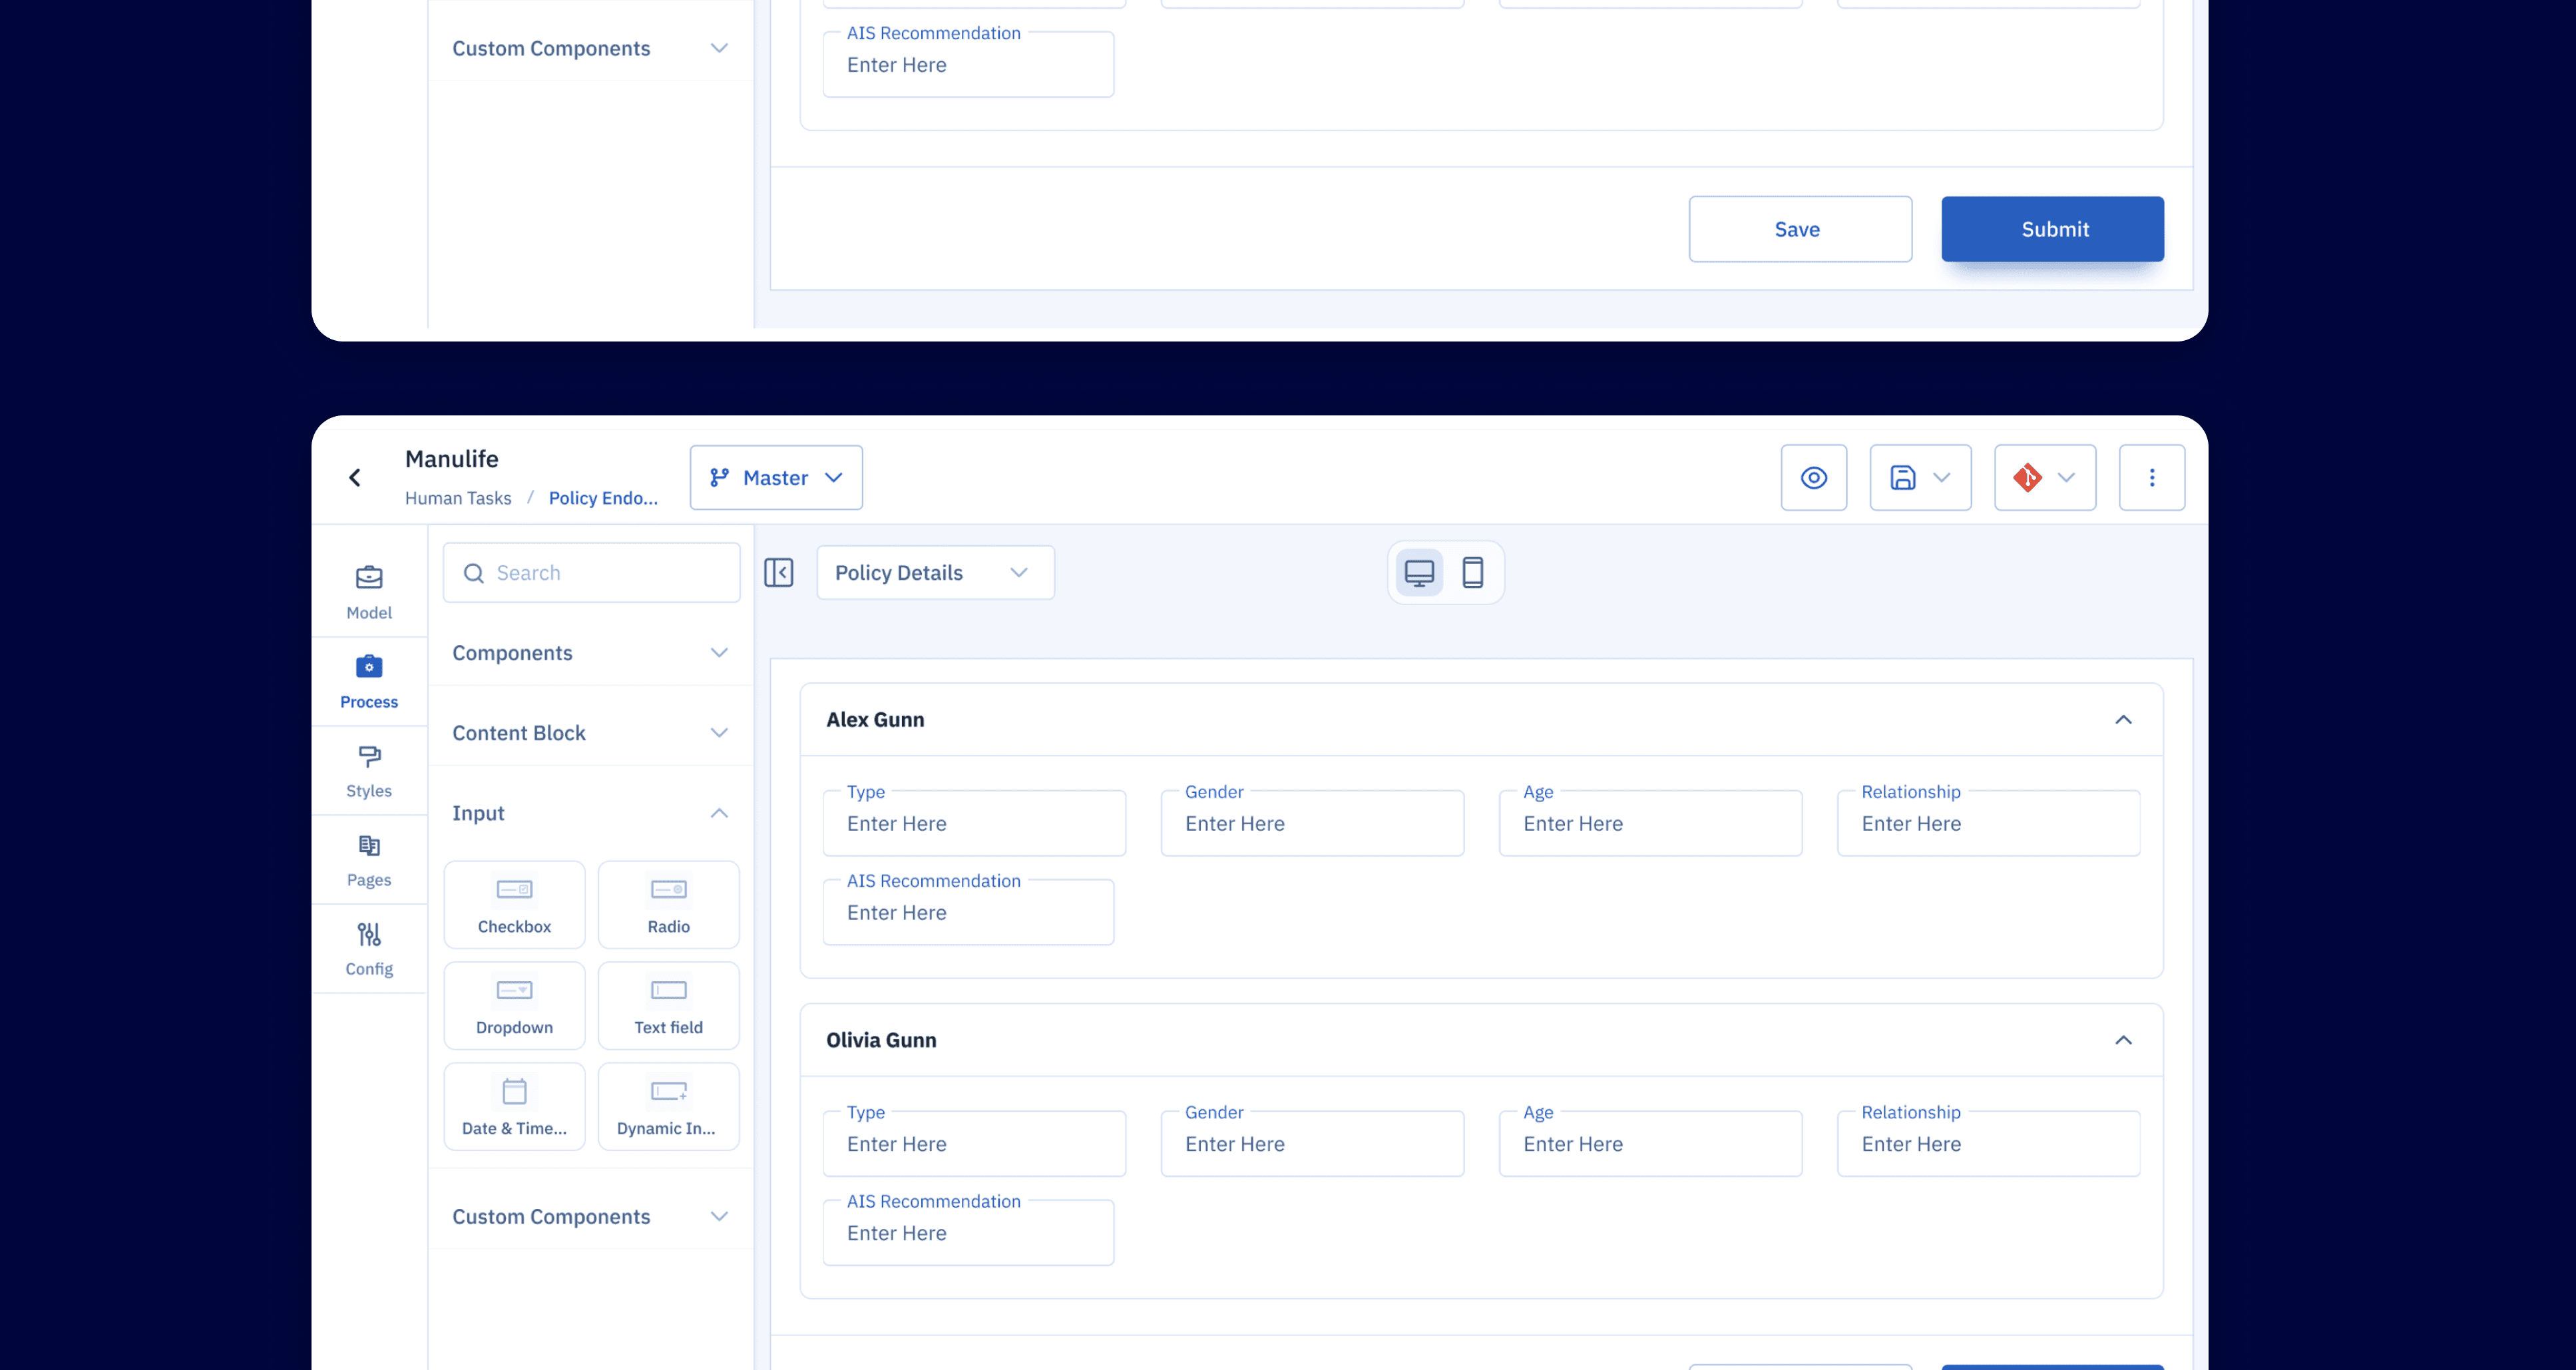Add the Checkbox input component
Screen dimensions: 2576x1370
514,905
